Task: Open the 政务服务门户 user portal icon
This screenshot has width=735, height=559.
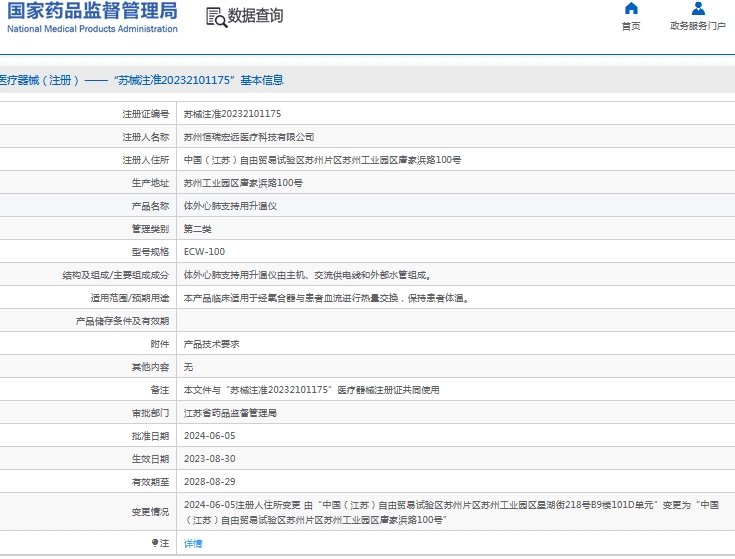Action: [x=698, y=8]
